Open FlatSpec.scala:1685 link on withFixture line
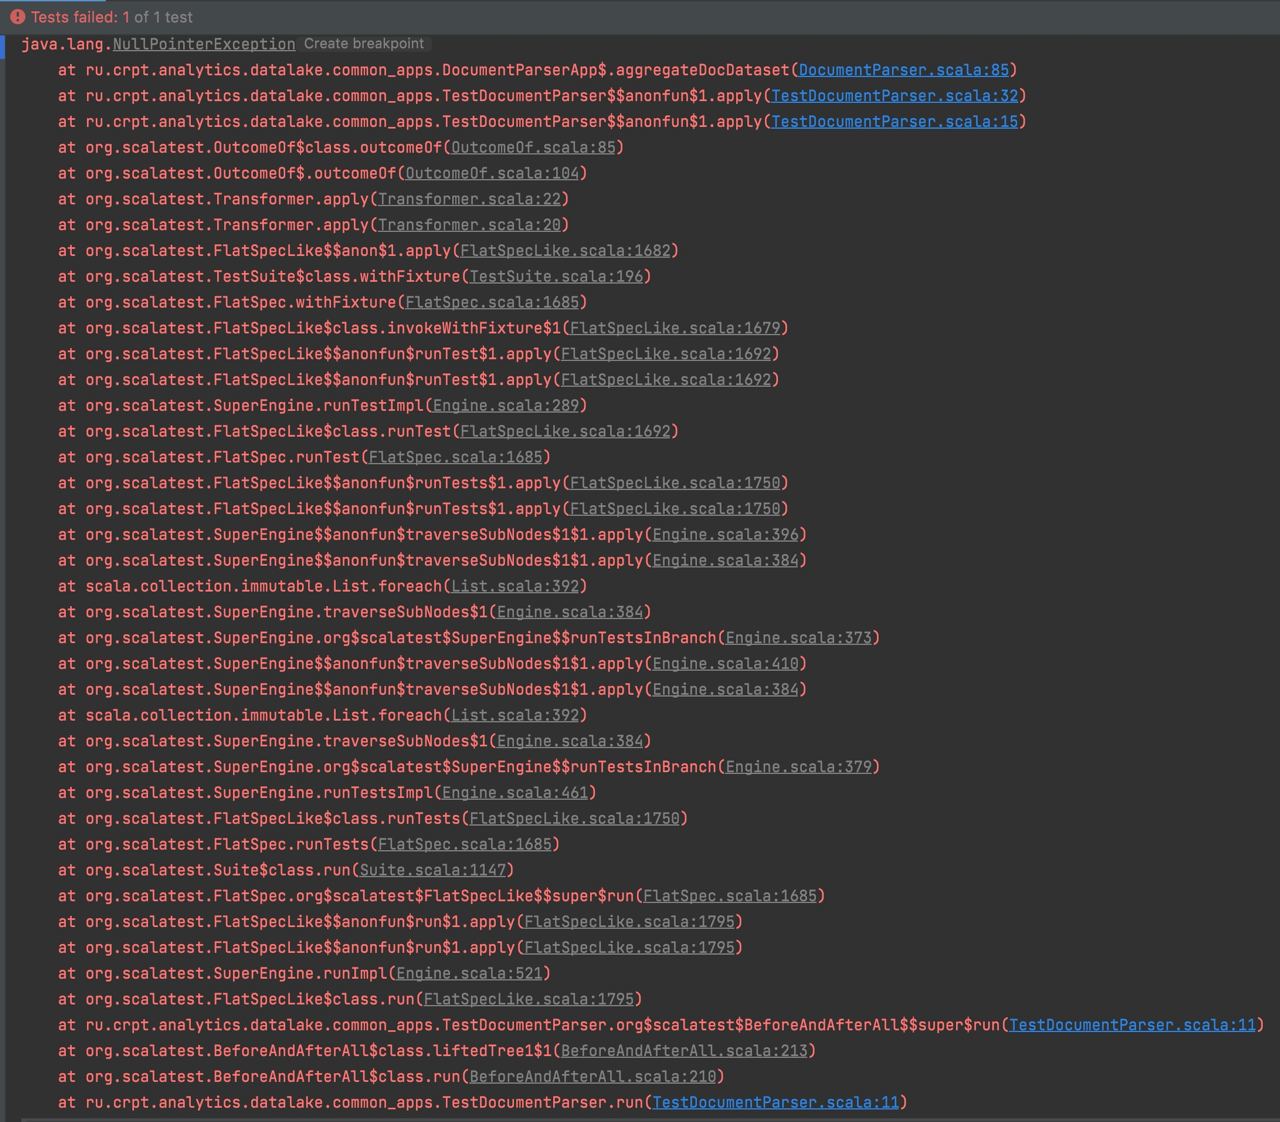Image resolution: width=1280 pixels, height=1122 pixels. 492,302
